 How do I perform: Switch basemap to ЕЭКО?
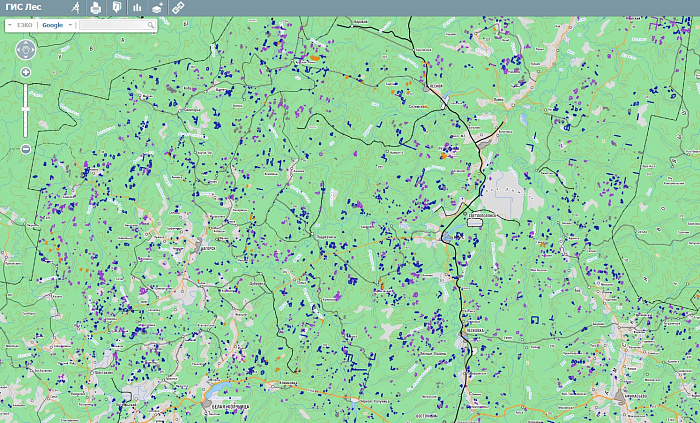click(25, 25)
